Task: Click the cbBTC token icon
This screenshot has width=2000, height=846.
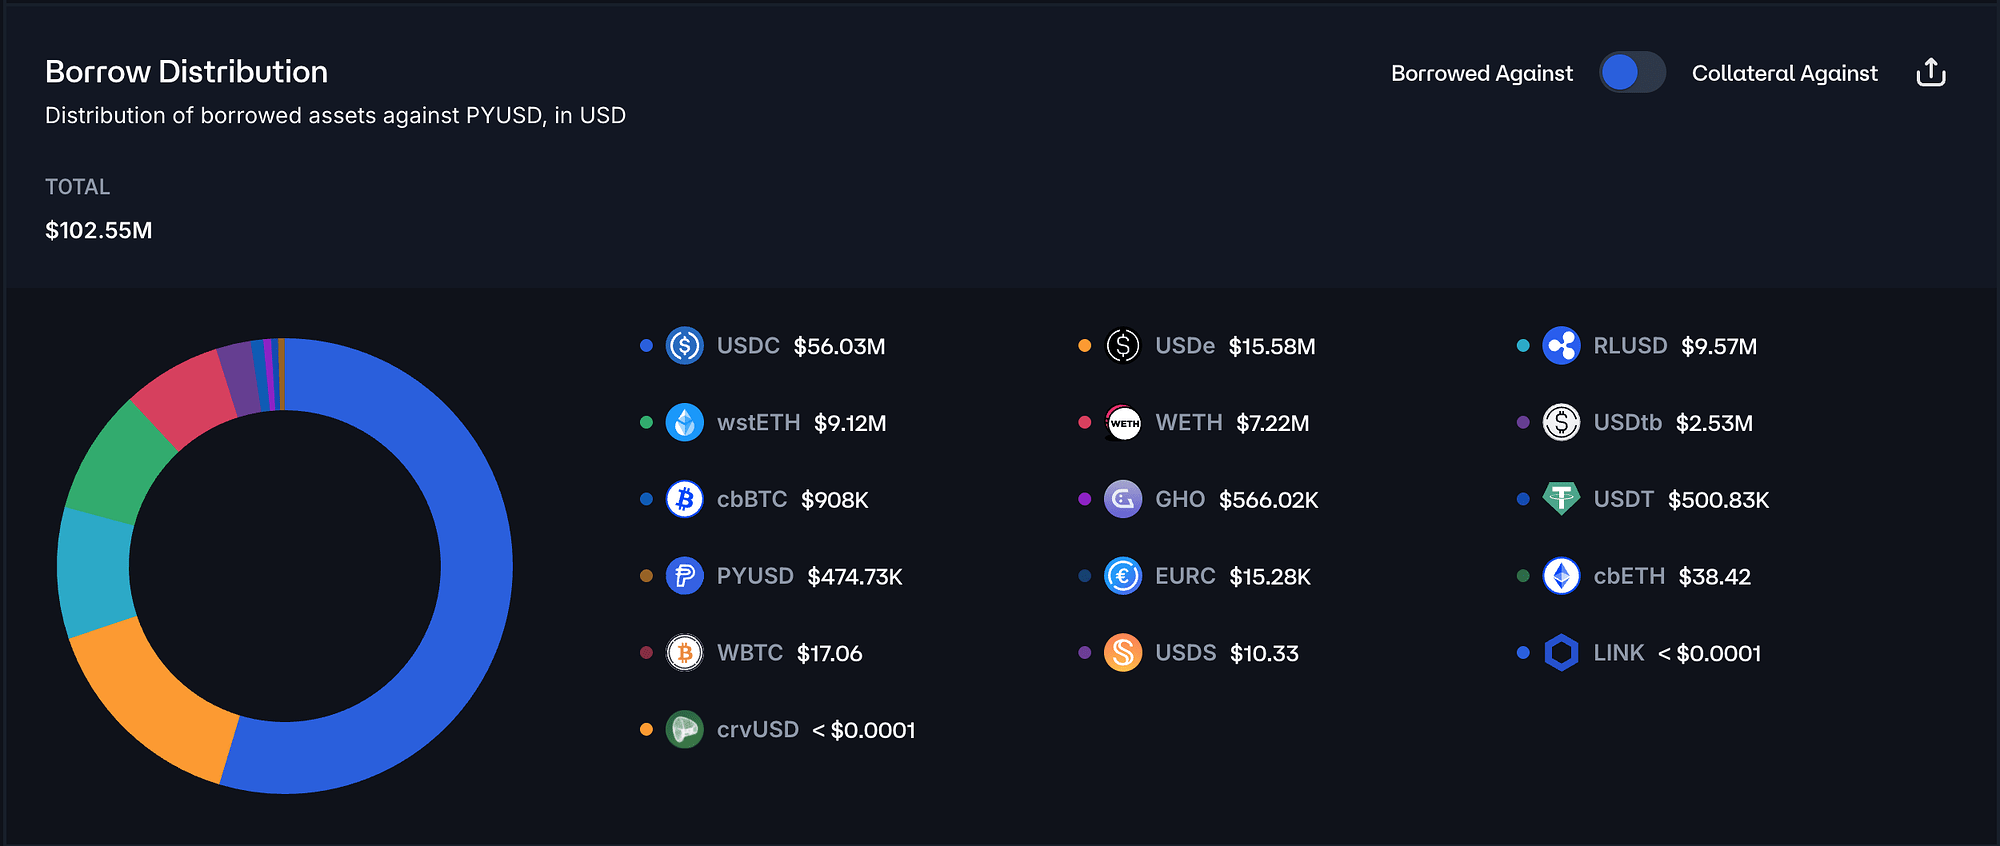Action: click(x=685, y=499)
